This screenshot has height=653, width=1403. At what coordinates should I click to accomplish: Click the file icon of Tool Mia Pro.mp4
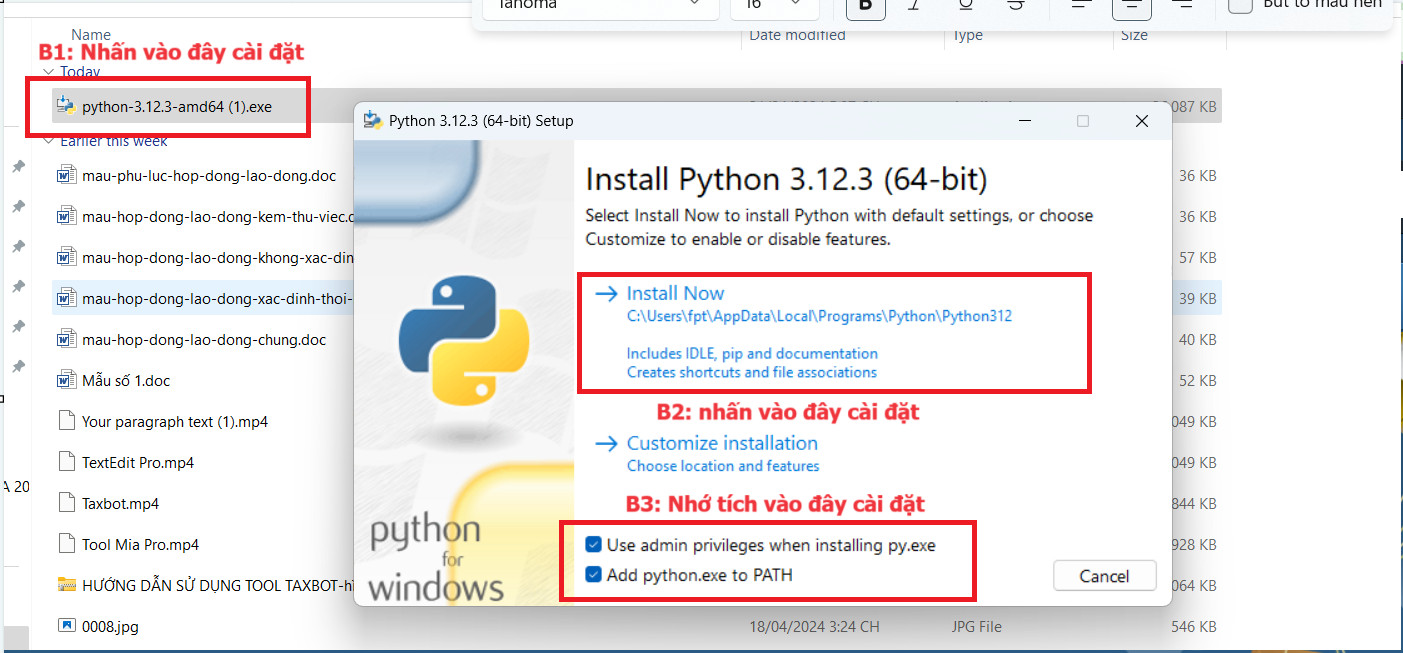(67, 544)
